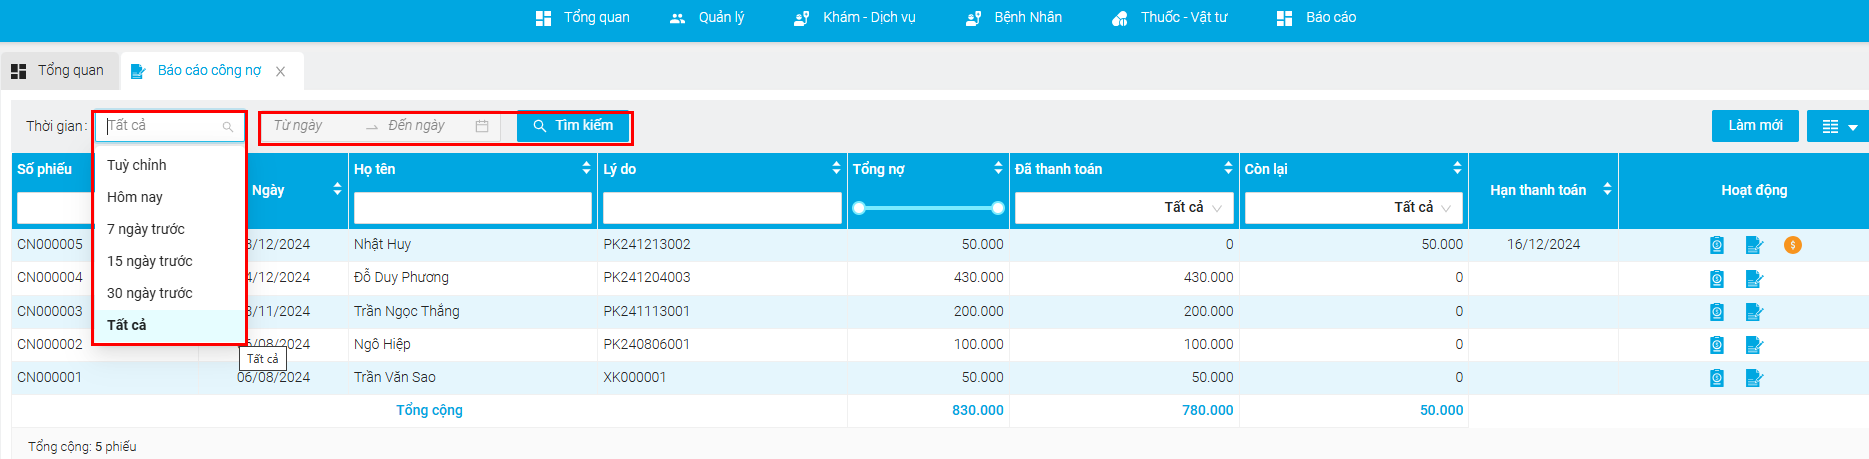This screenshot has height=459, width=1869.
Task: Click the 'Đến ngày' end date field
Action: coord(428,126)
